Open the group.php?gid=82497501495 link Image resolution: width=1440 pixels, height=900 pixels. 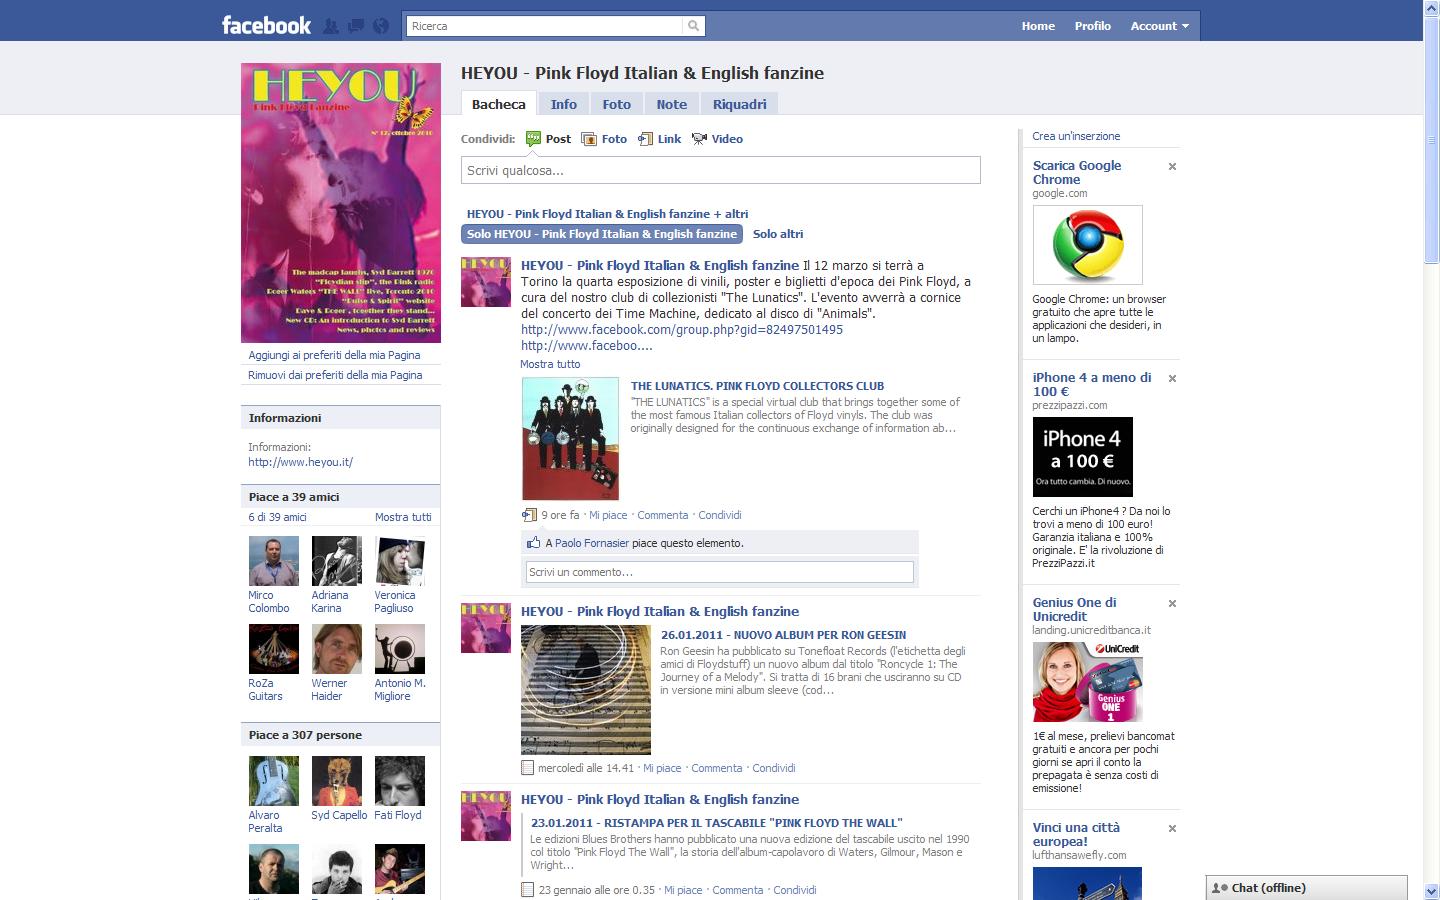[682, 329]
